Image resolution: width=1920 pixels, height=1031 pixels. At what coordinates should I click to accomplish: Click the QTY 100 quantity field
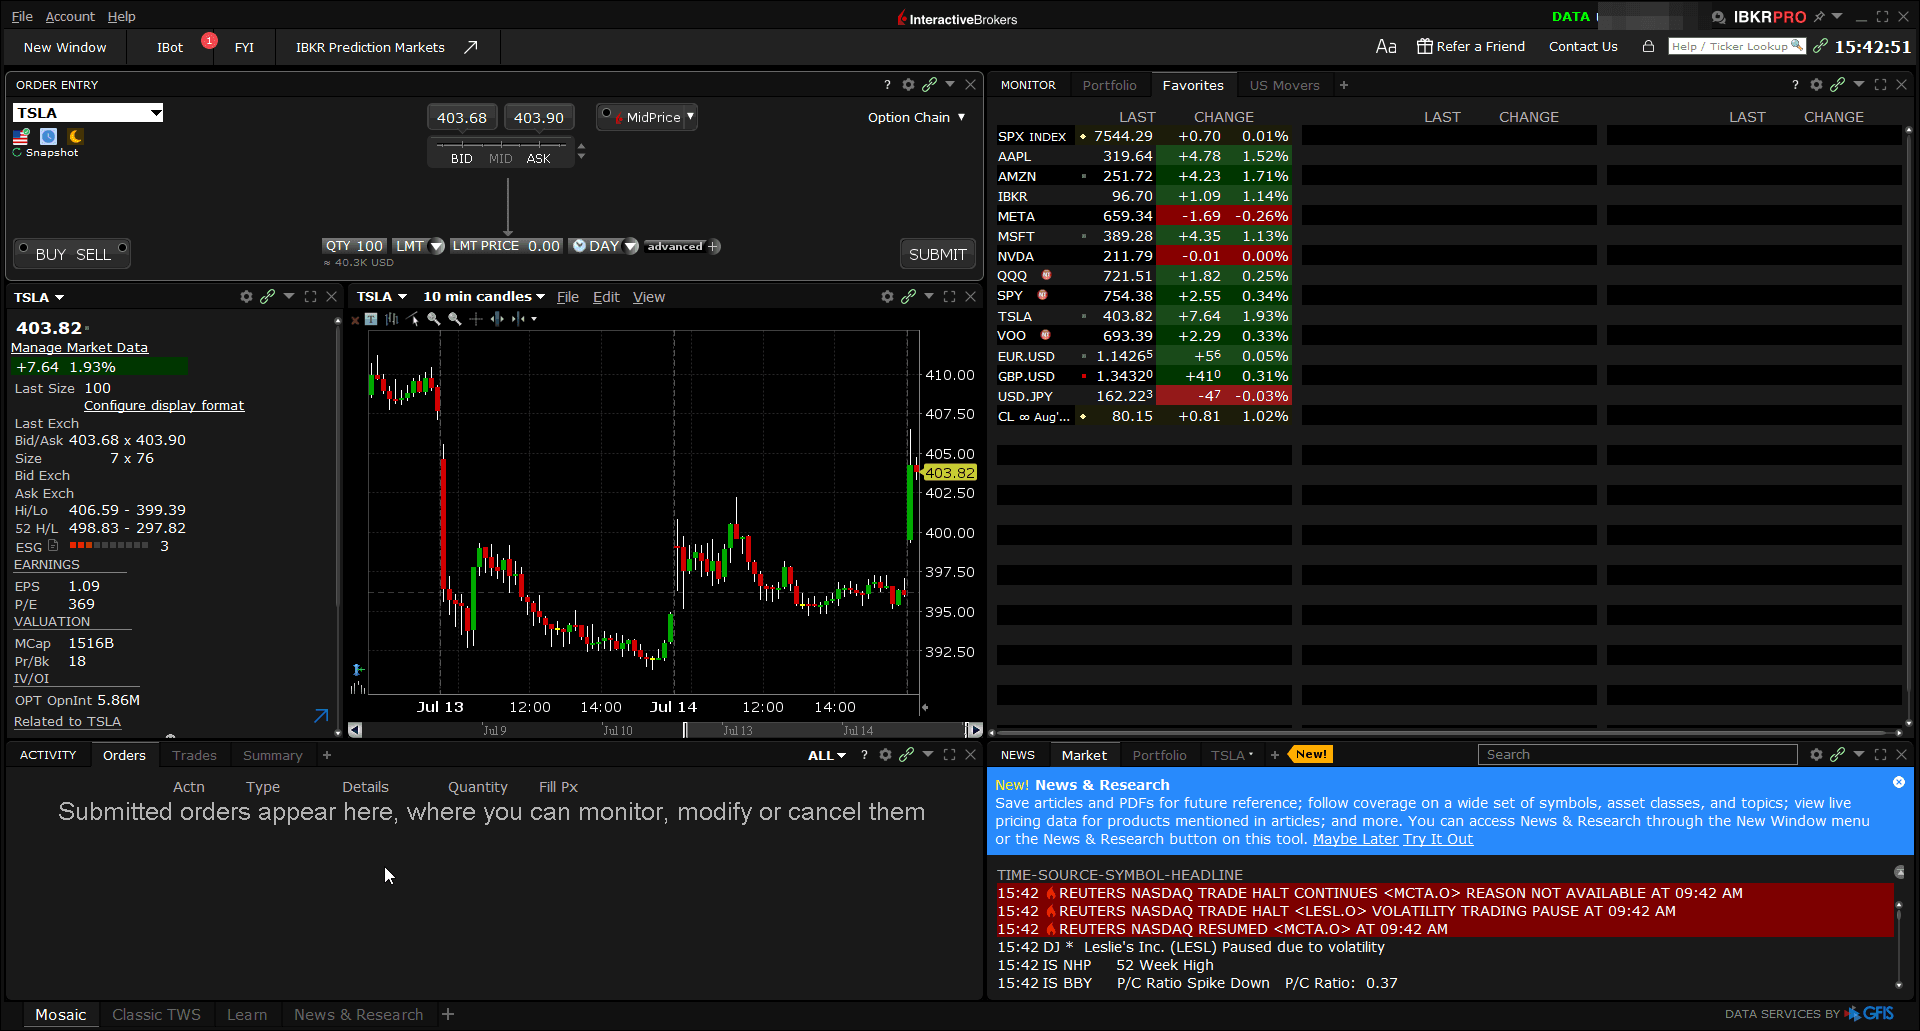click(354, 246)
